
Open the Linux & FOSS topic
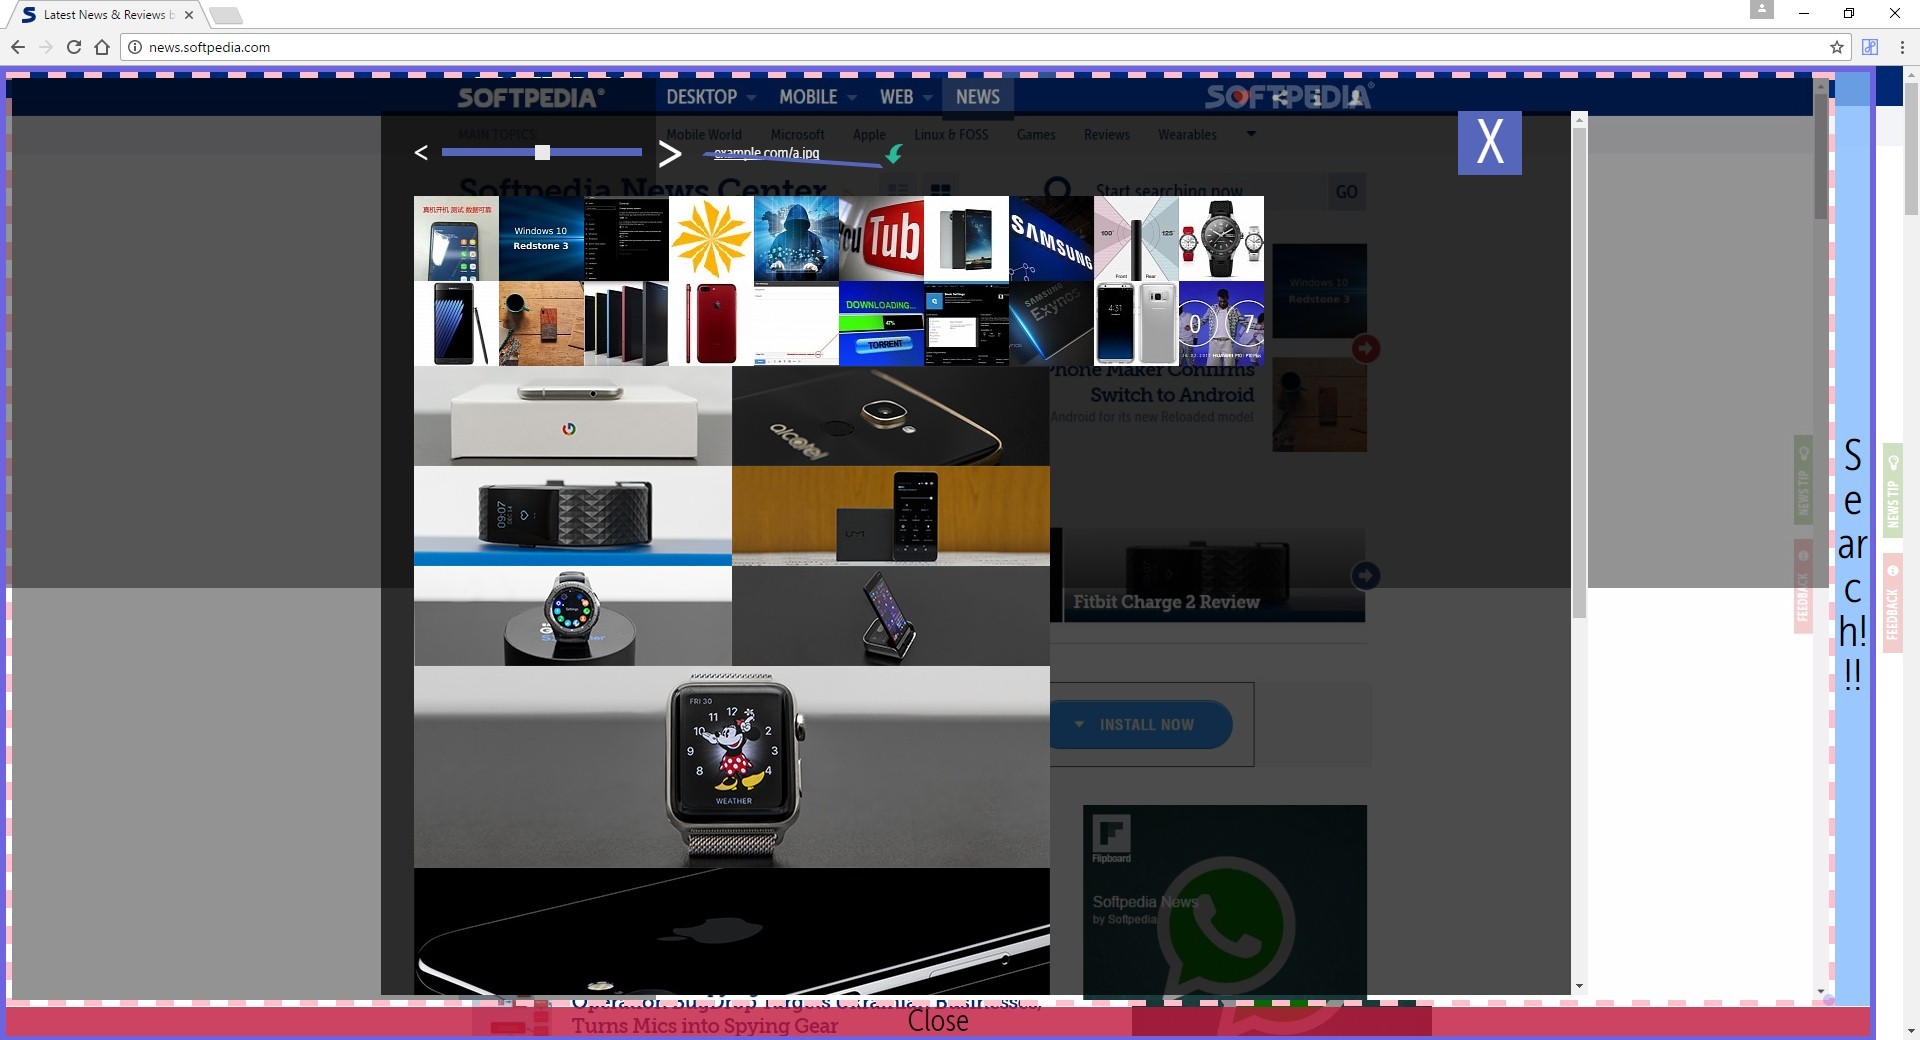pos(951,135)
